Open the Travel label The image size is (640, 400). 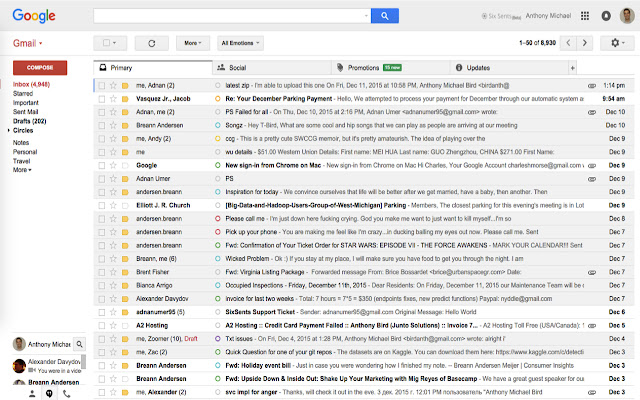22,161
